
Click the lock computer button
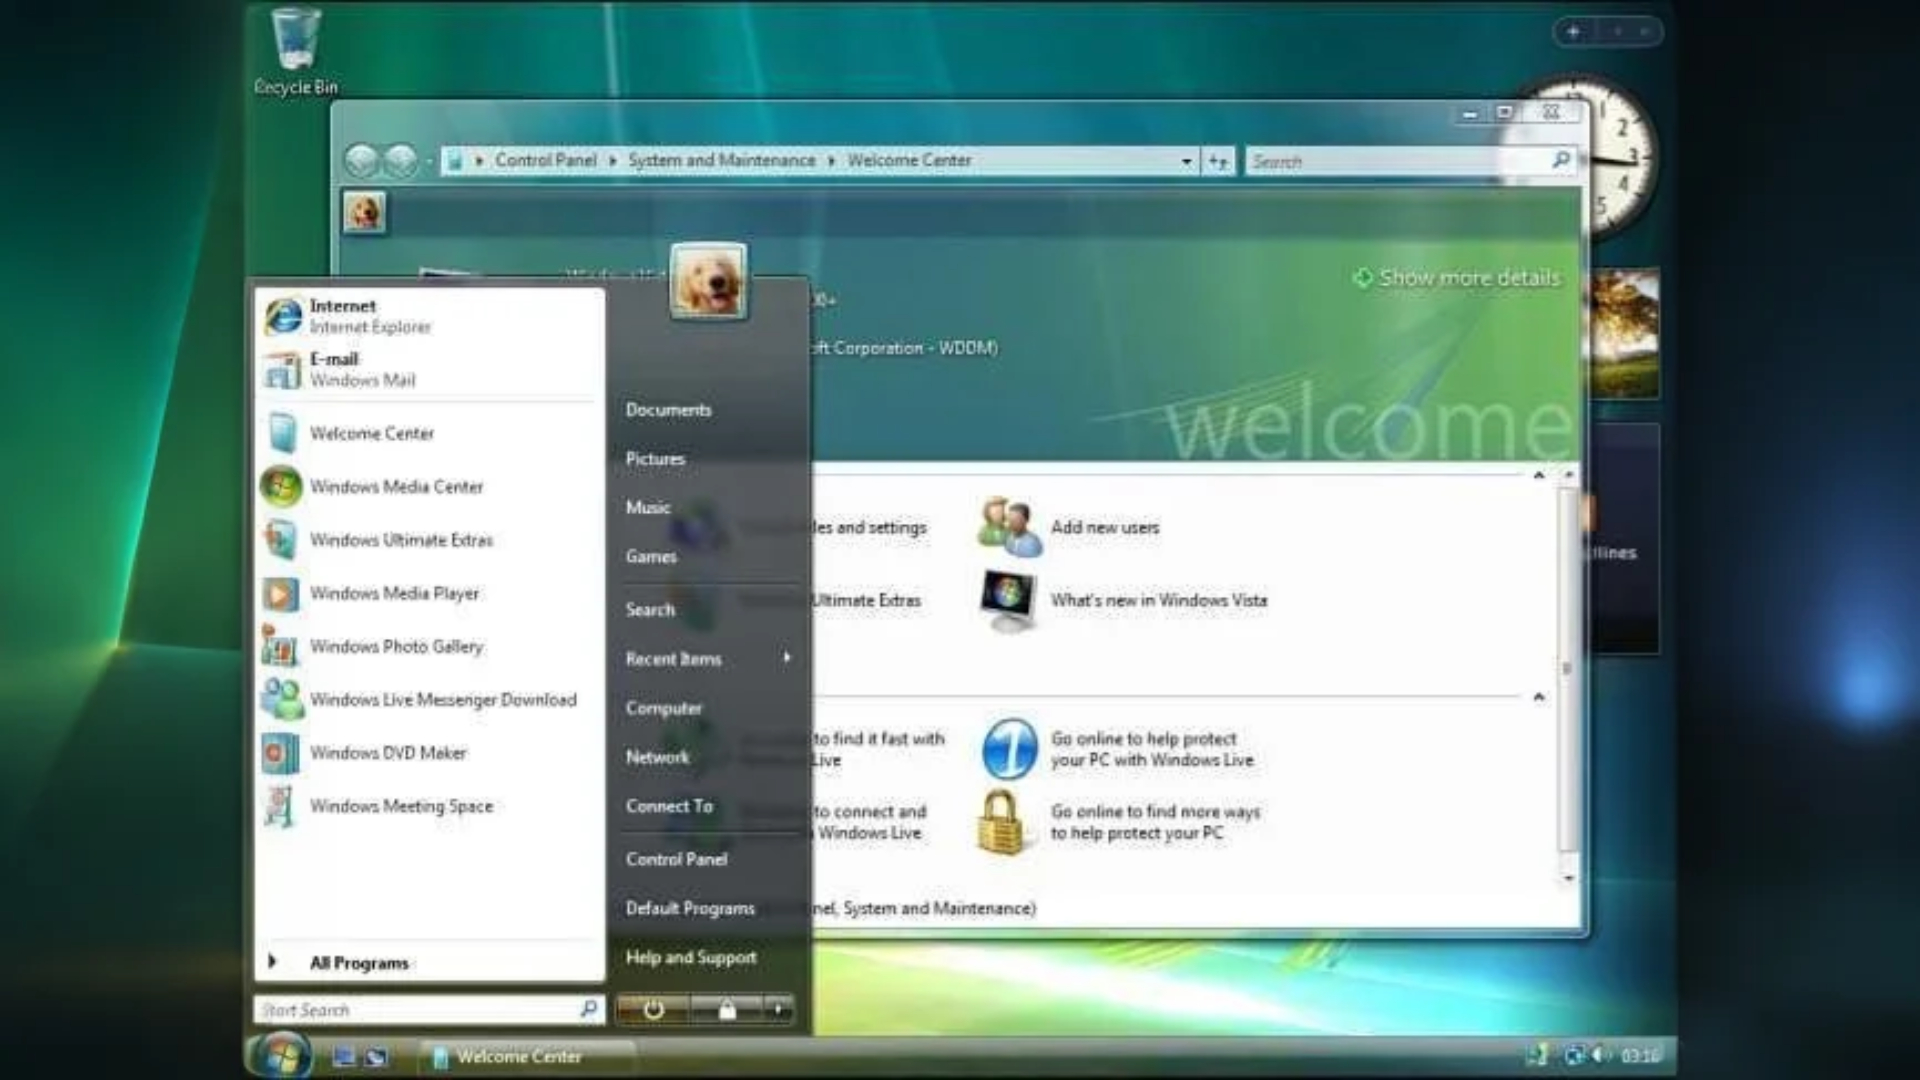tap(727, 1010)
